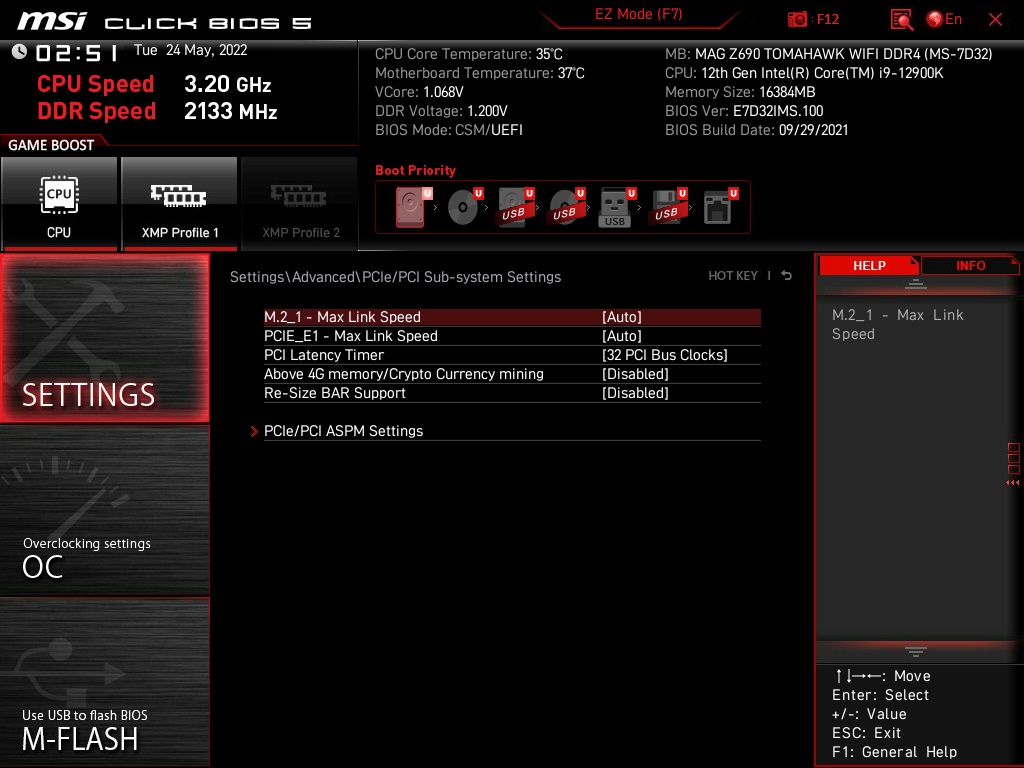
Task: Switch to the HELP tab
Action: 869,265
